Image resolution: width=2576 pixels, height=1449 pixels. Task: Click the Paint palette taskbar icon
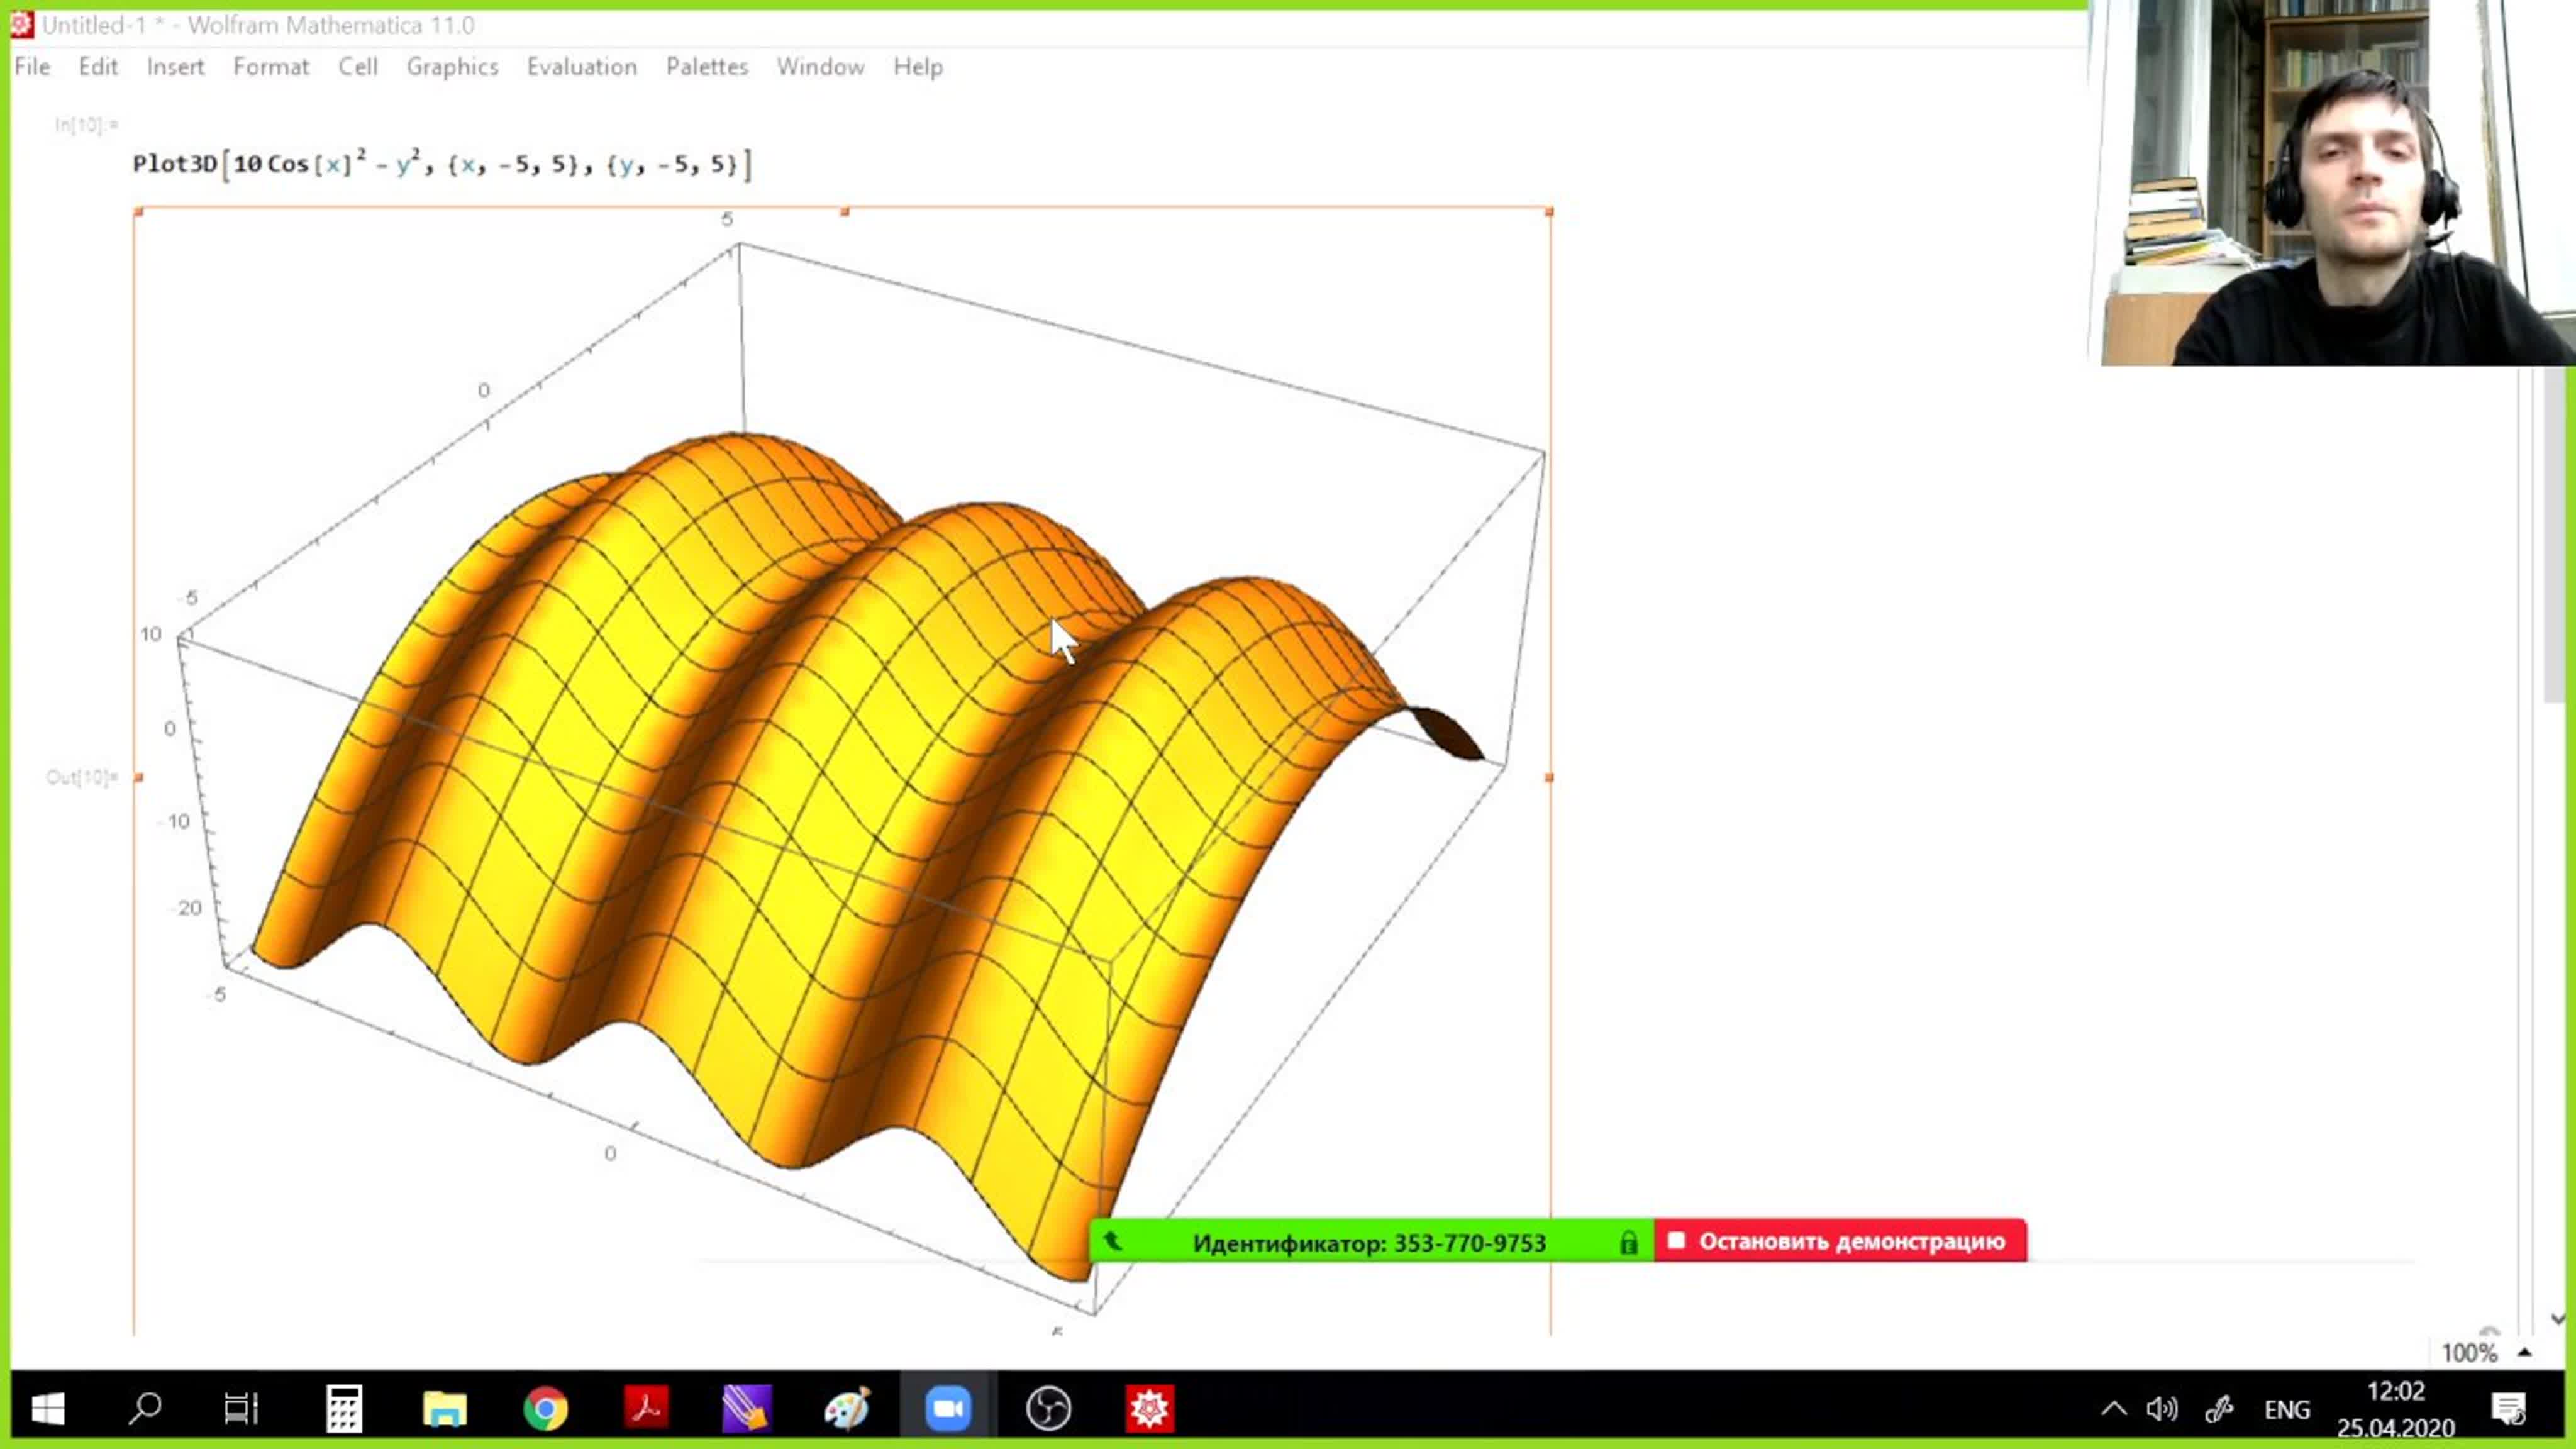tap(847, 1409)
